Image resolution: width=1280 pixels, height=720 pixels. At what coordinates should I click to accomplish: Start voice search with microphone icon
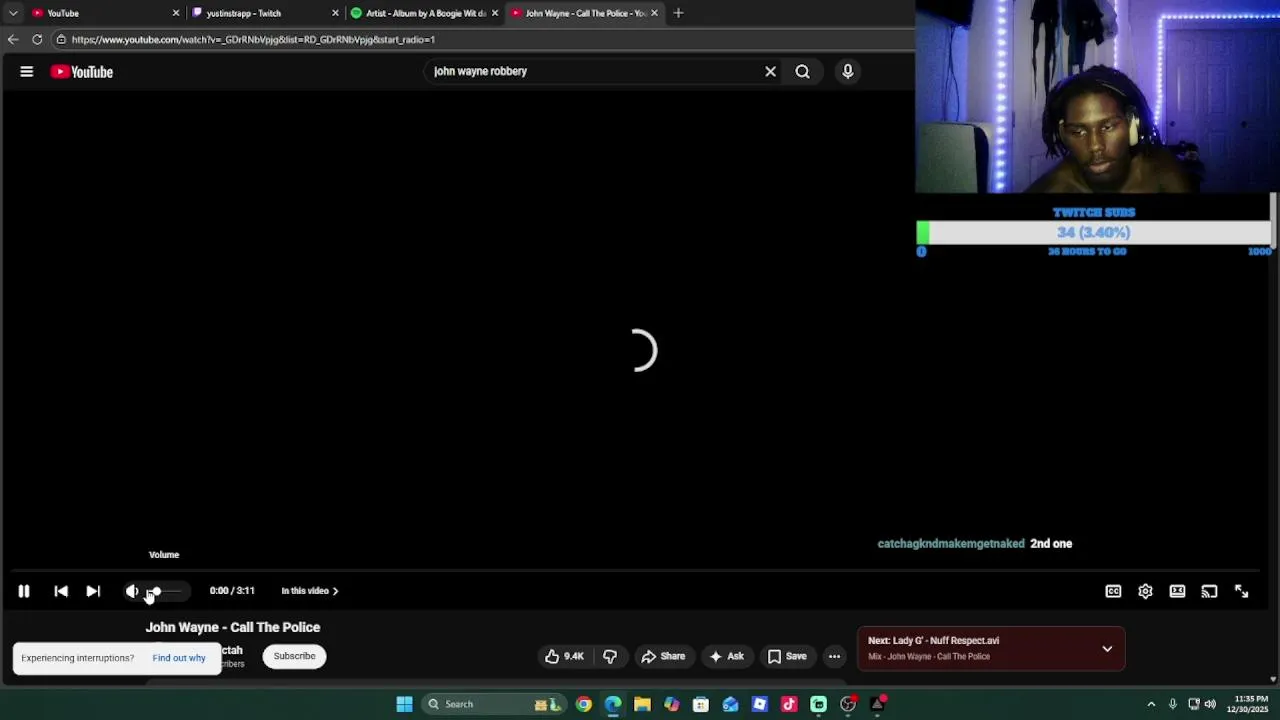[x=847, y=72]
